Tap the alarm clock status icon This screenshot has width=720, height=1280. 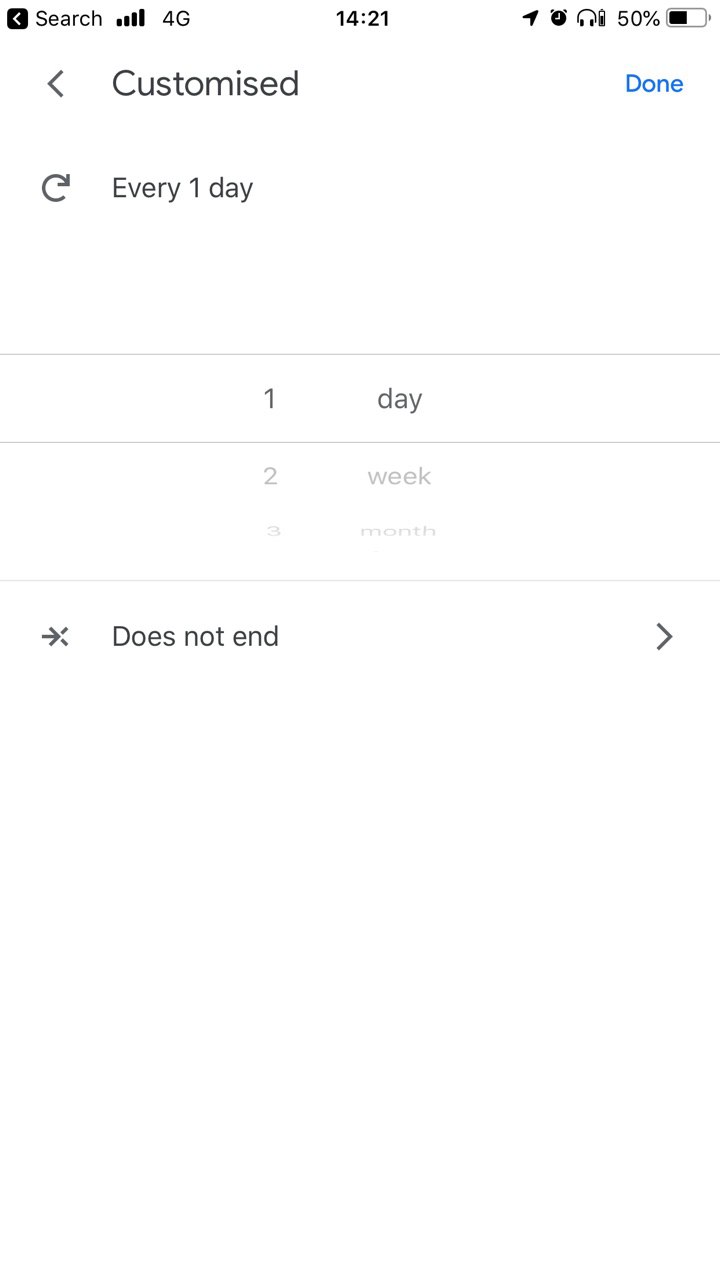[559, 18]
